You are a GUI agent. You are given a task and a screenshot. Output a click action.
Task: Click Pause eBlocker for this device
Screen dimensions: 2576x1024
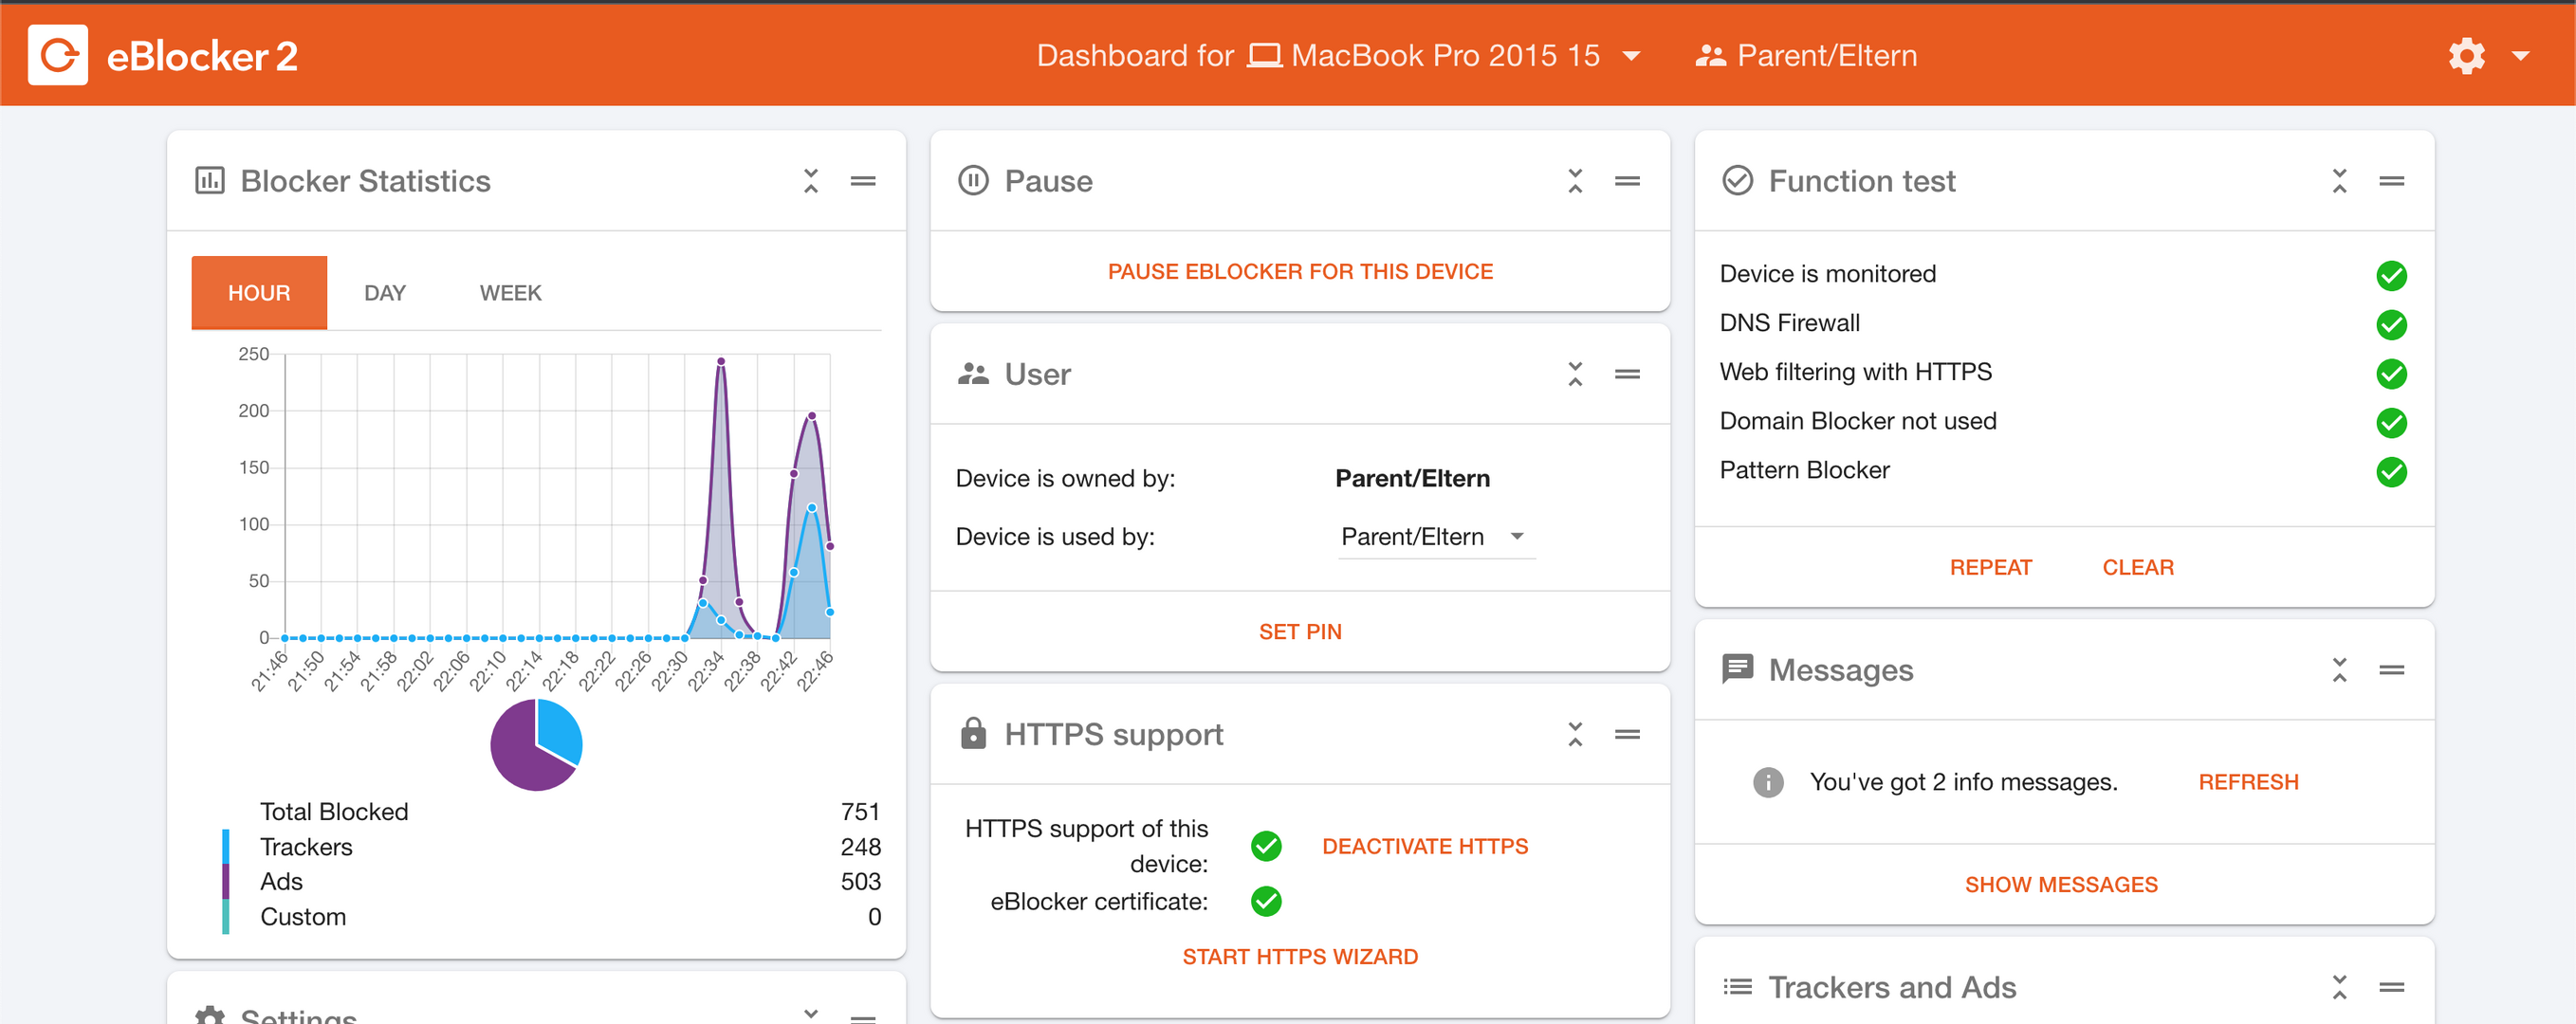tap(1300, 271)
